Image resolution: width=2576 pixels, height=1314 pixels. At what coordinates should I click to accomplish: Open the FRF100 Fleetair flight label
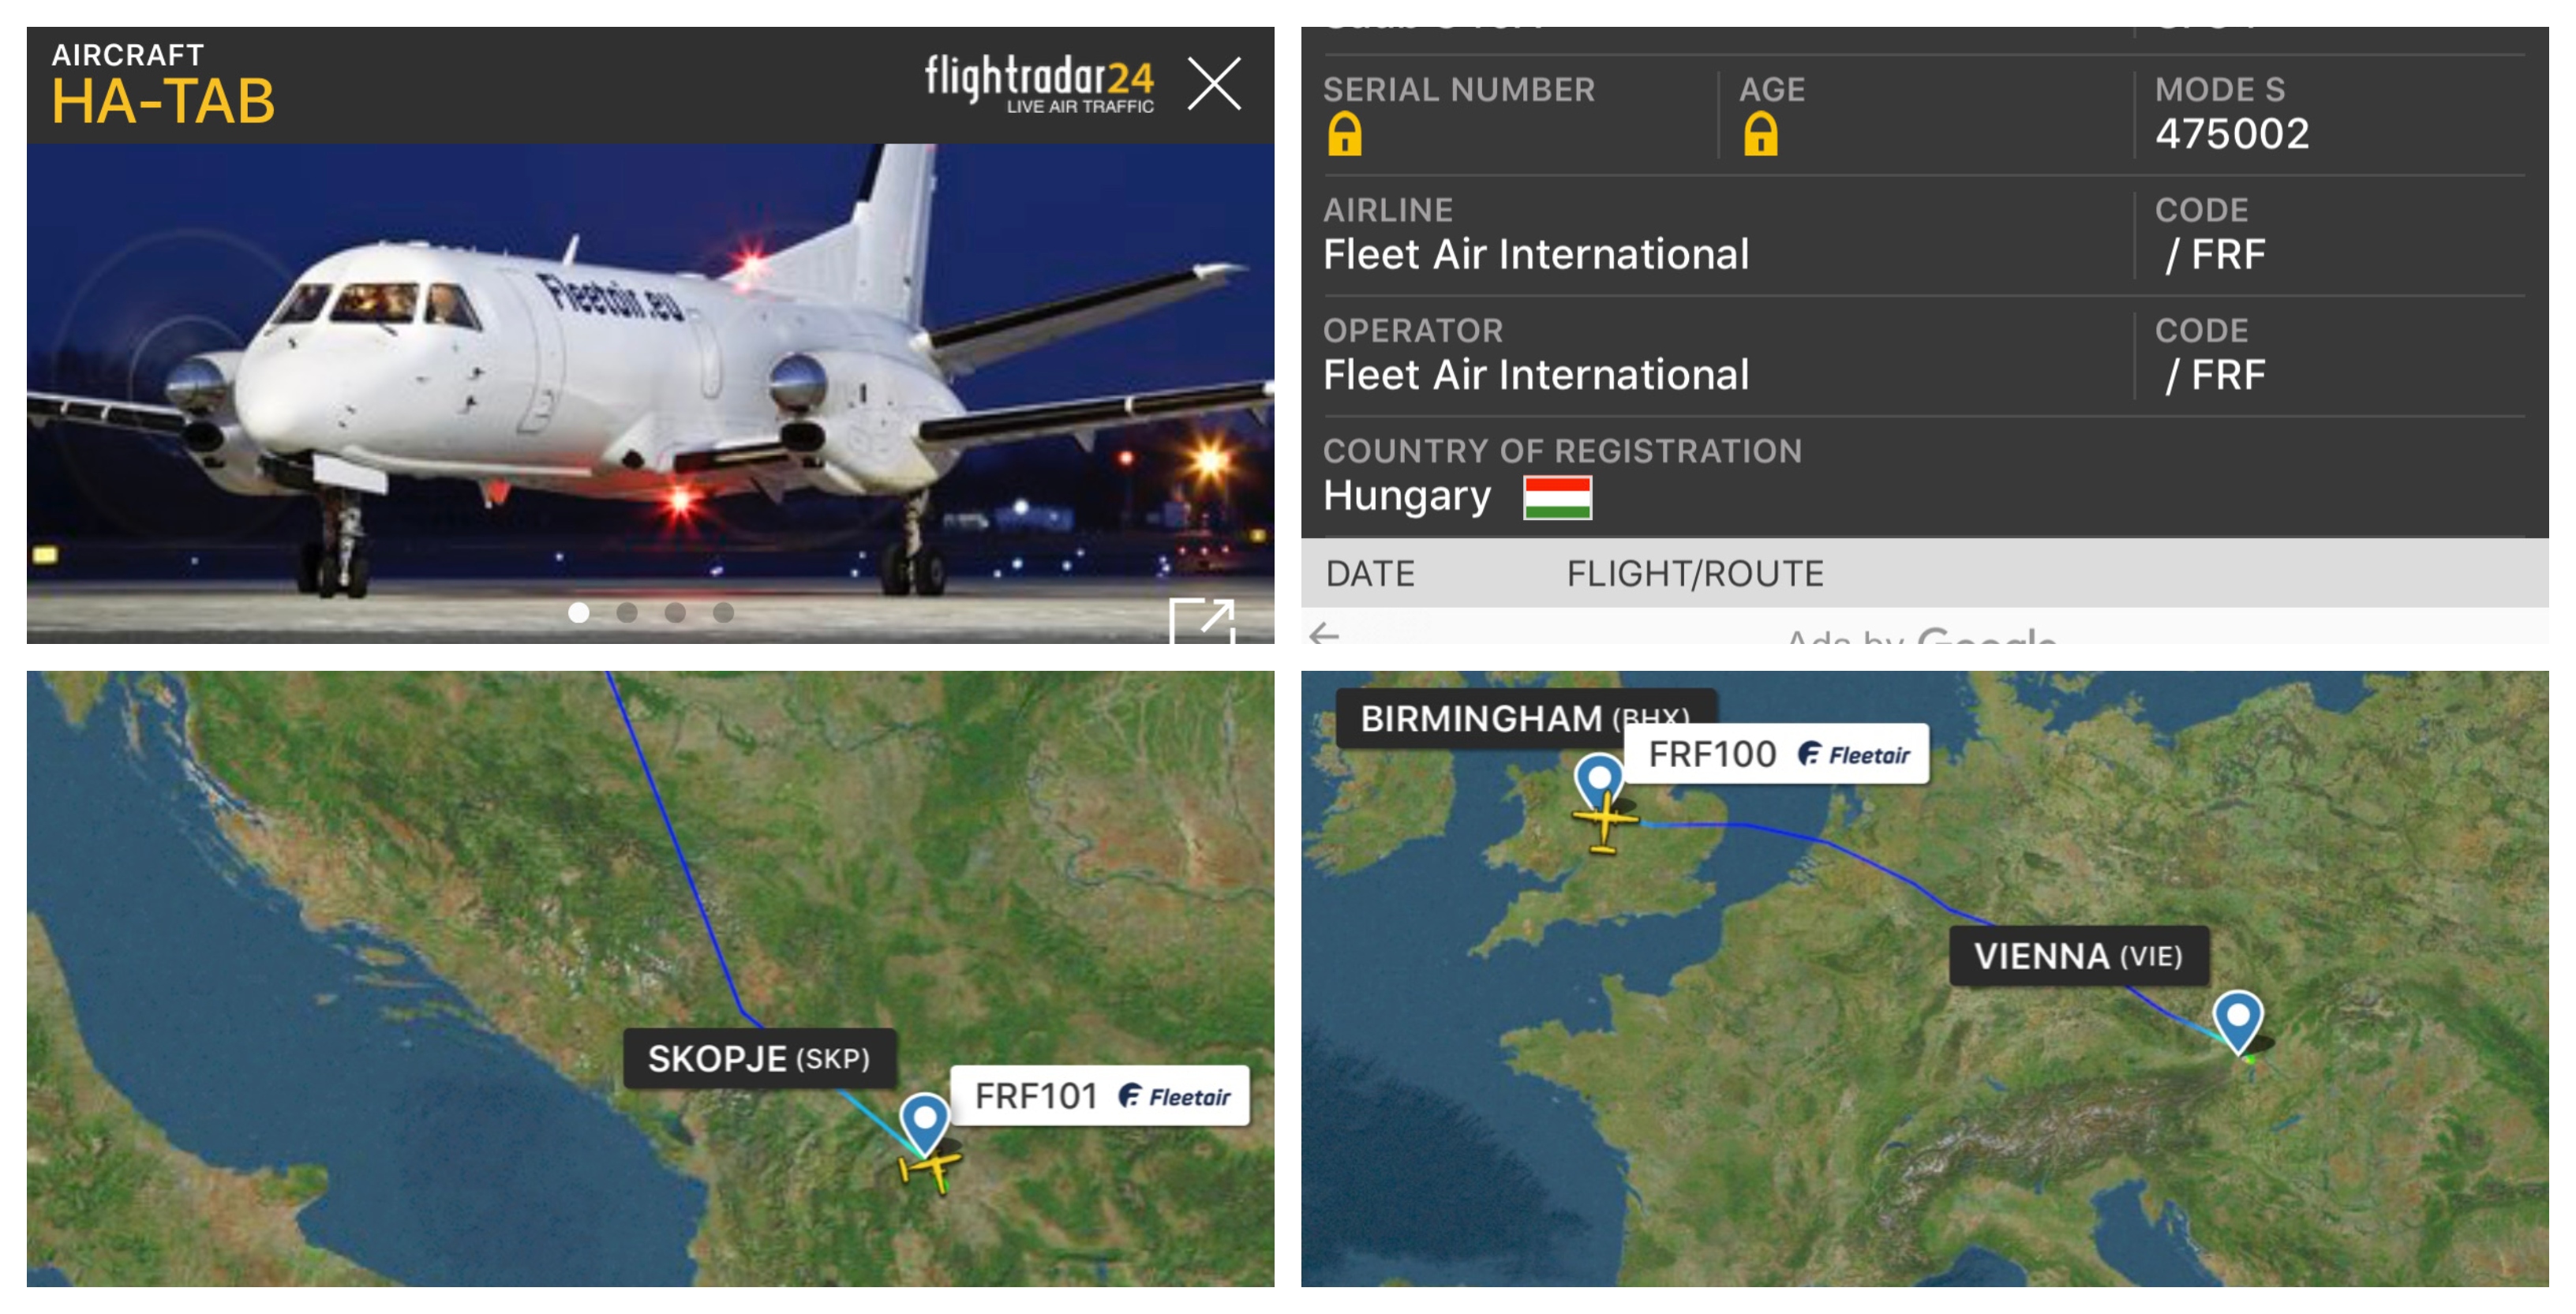click(x=1776, y=754)
